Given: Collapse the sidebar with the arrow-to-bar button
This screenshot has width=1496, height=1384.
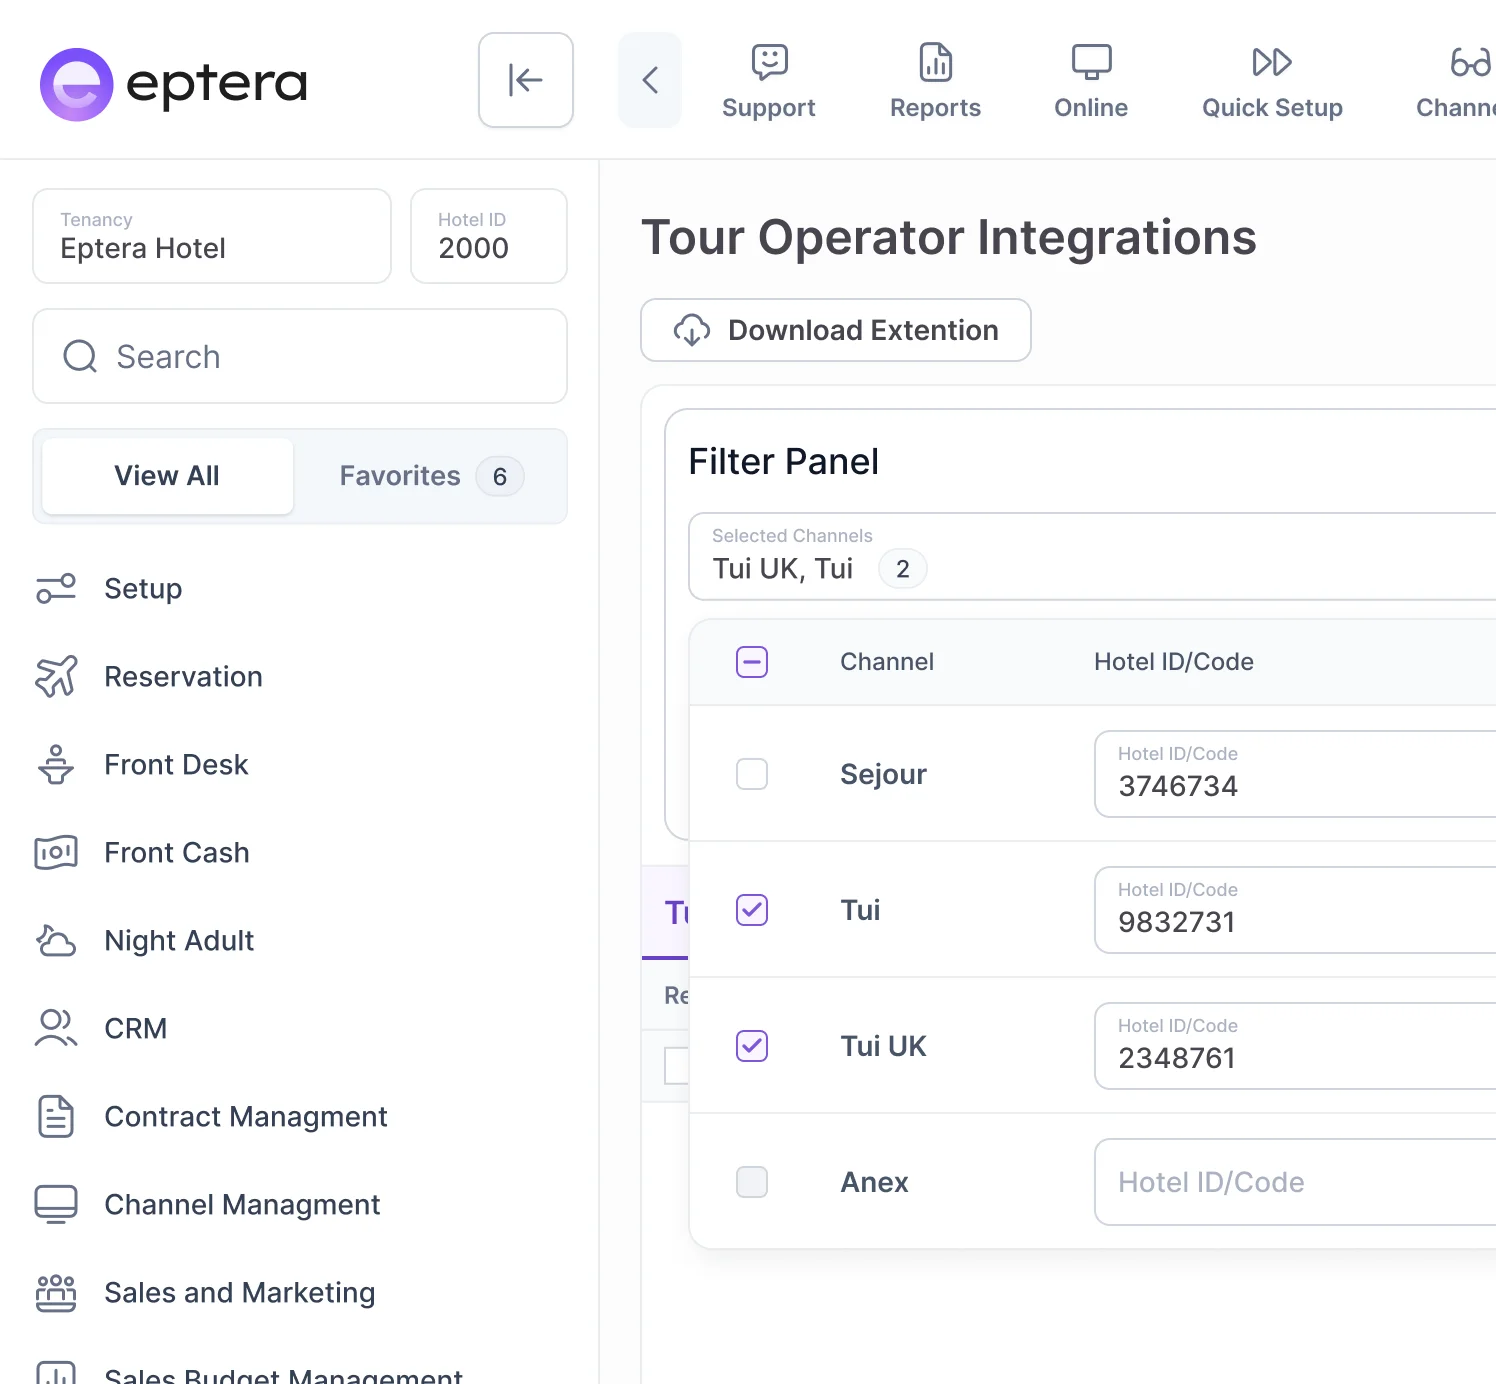Looking at the screenshot, I should point(526,80).
